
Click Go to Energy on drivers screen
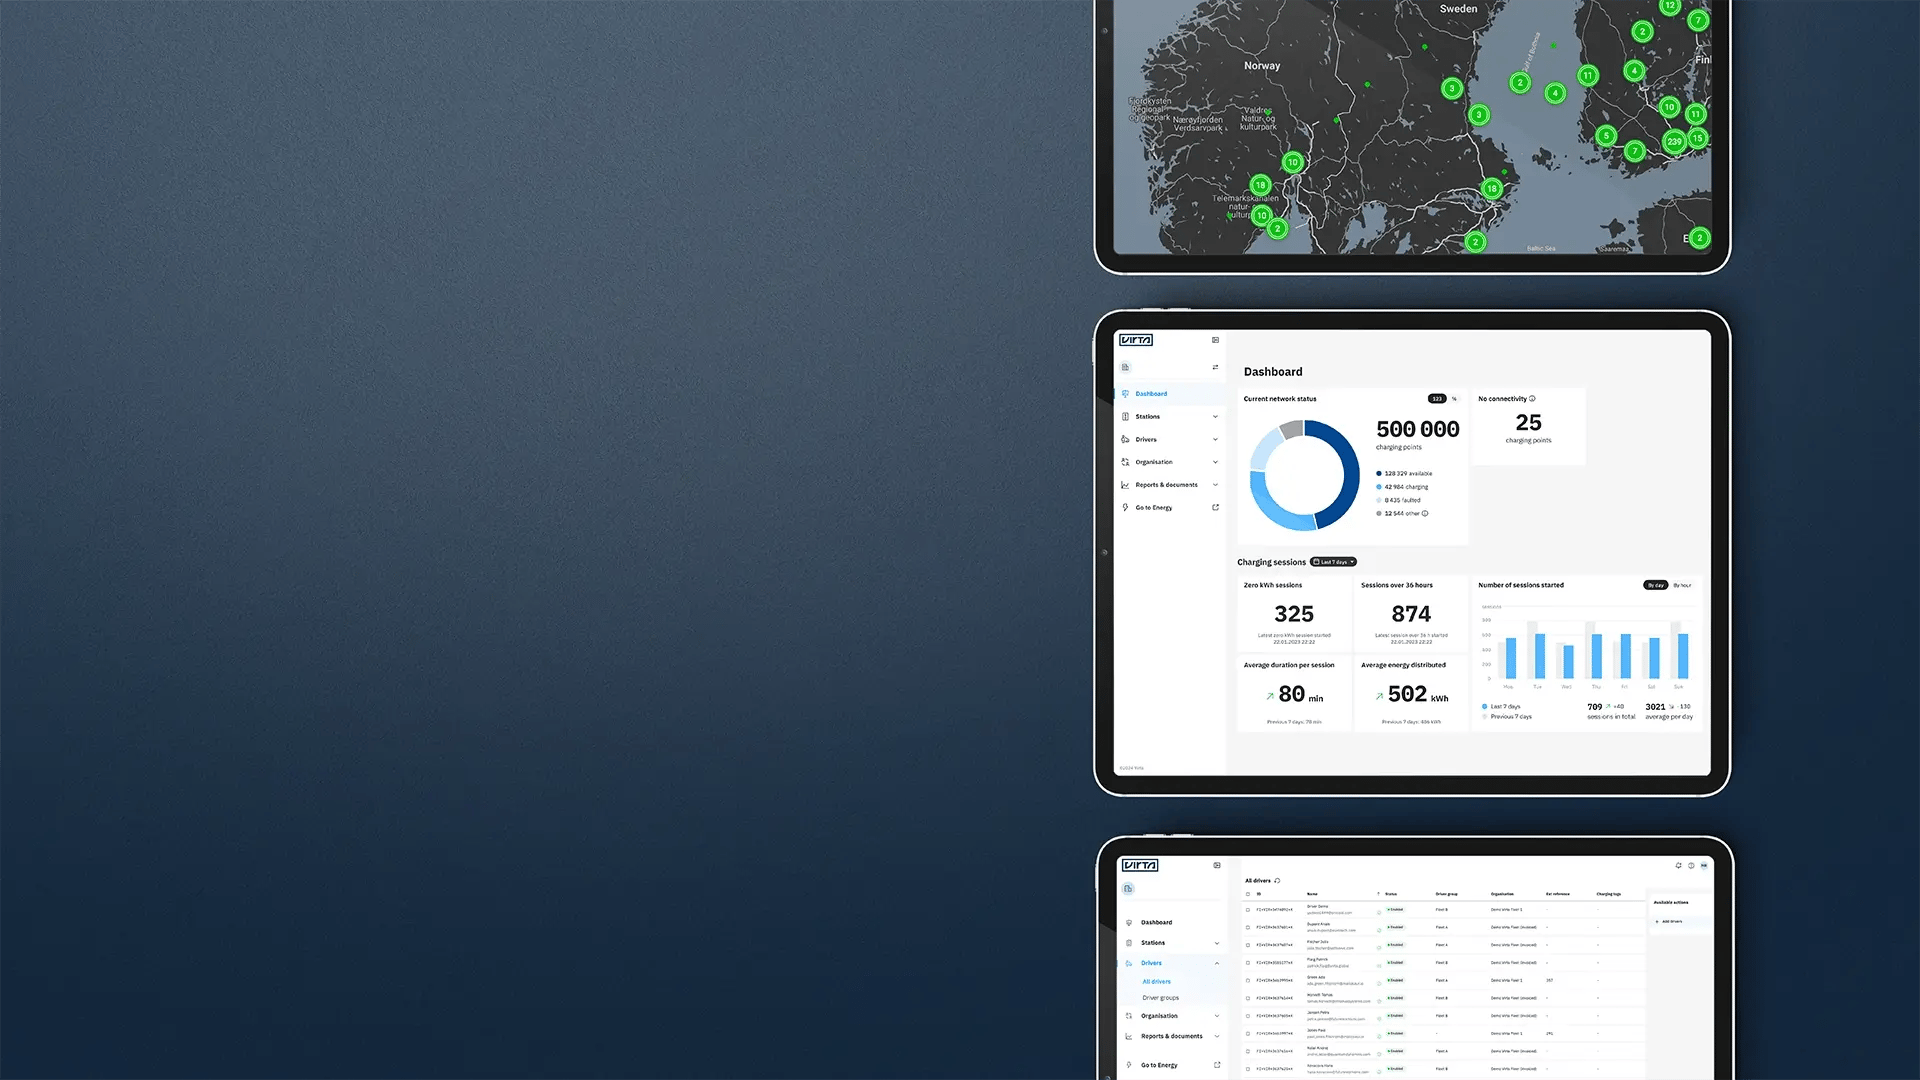click(x=1159, y=1065)
